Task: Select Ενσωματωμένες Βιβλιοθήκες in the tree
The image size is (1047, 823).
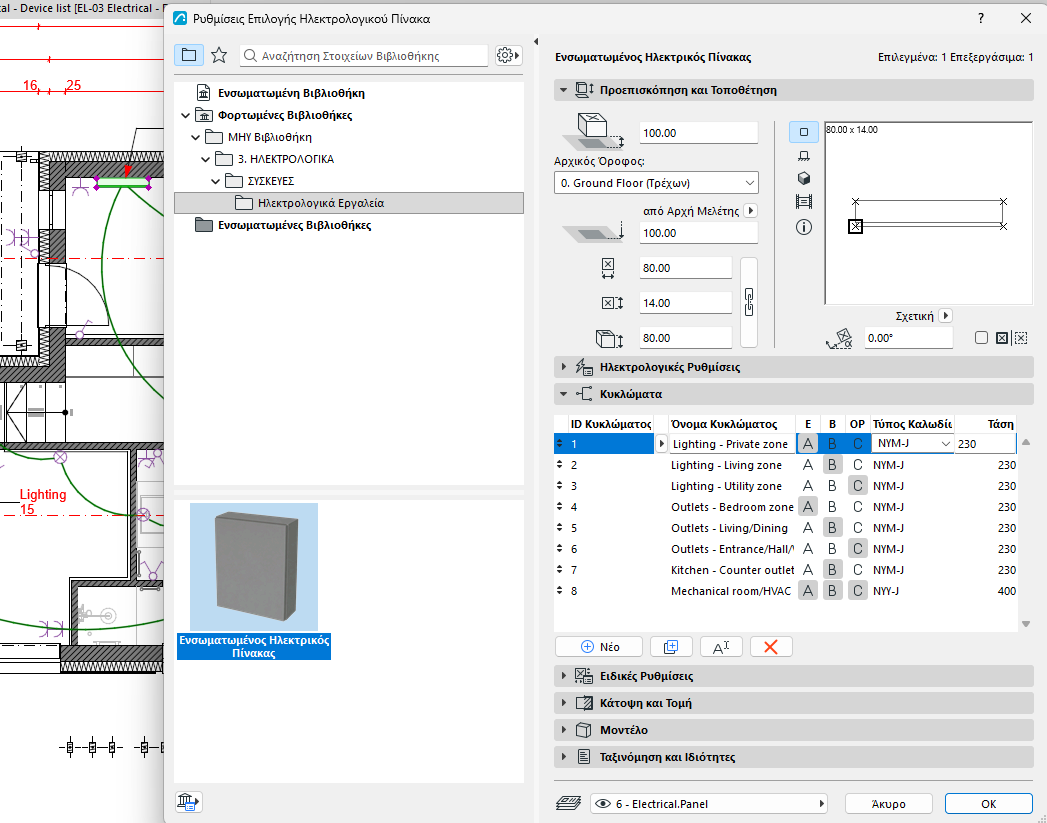Action: 294,225
